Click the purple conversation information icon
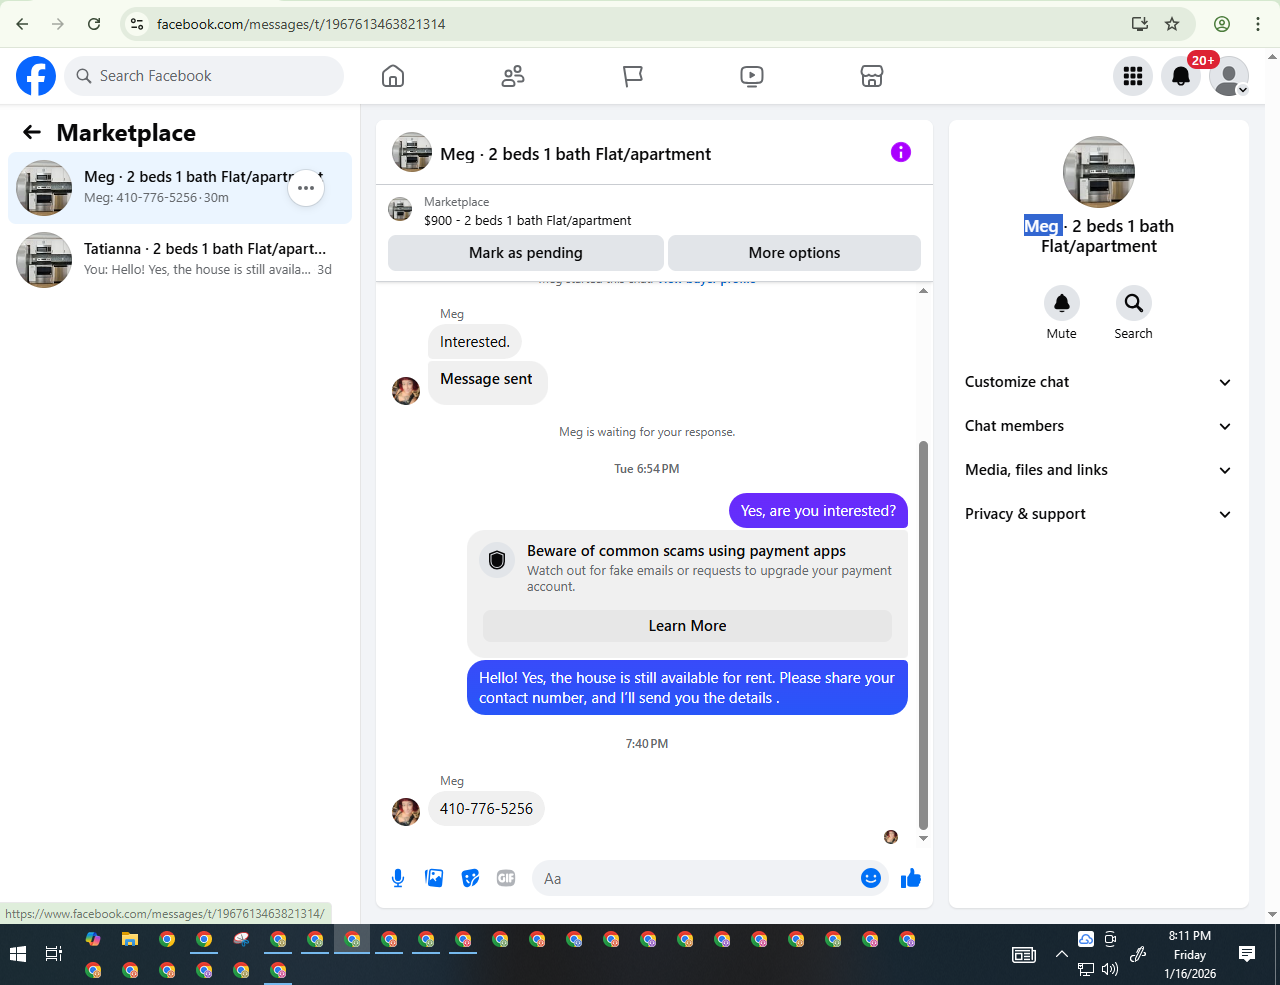Screen dimensions: 1280x985 click(x=901, y=152)
